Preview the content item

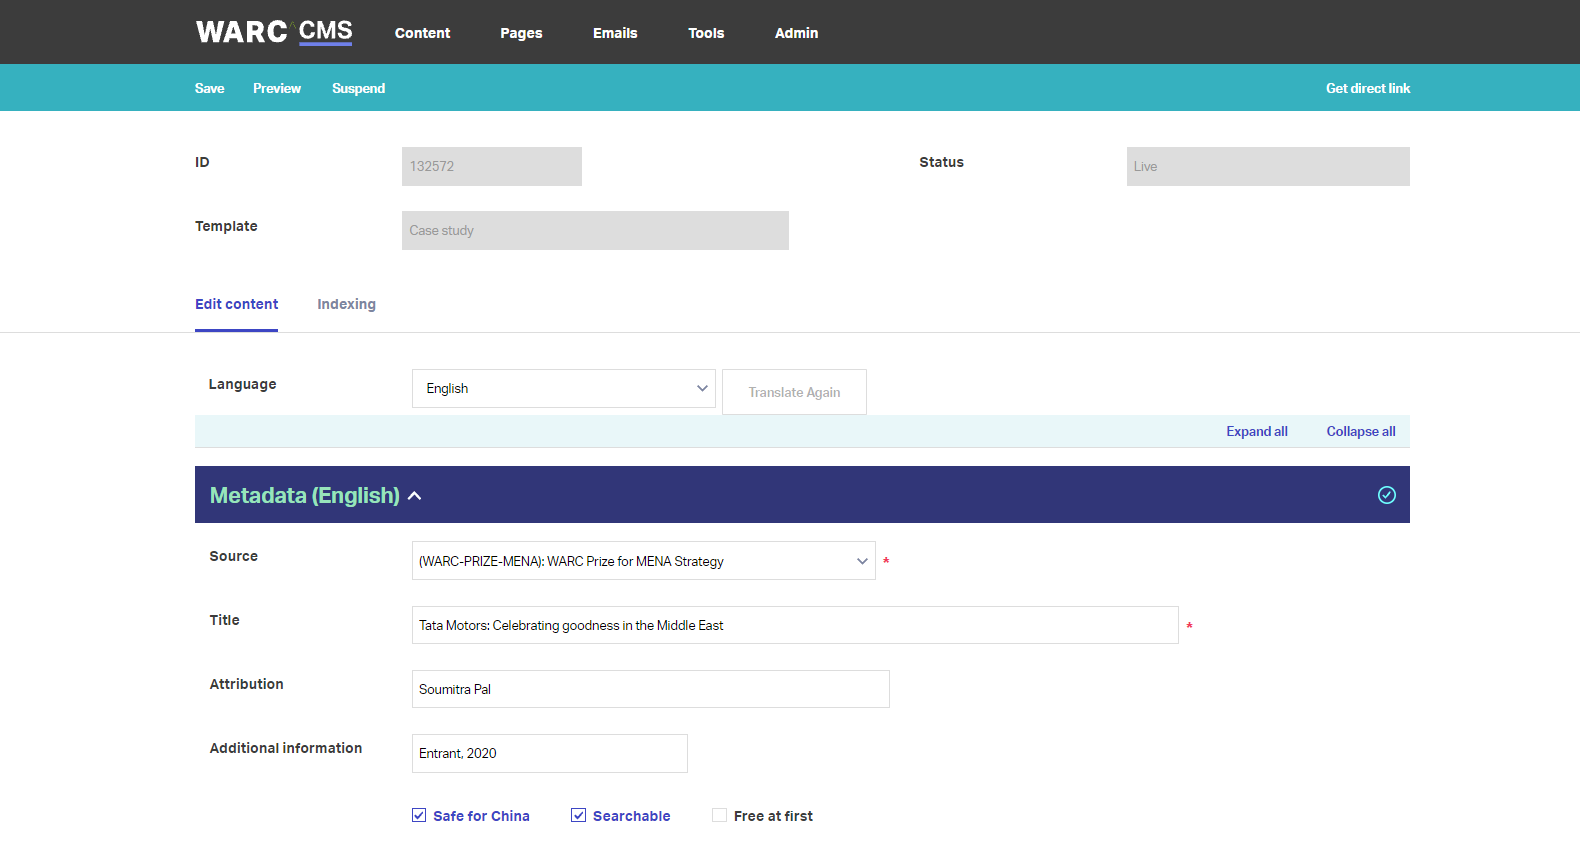pyautogui.click(x=277, y=88)
